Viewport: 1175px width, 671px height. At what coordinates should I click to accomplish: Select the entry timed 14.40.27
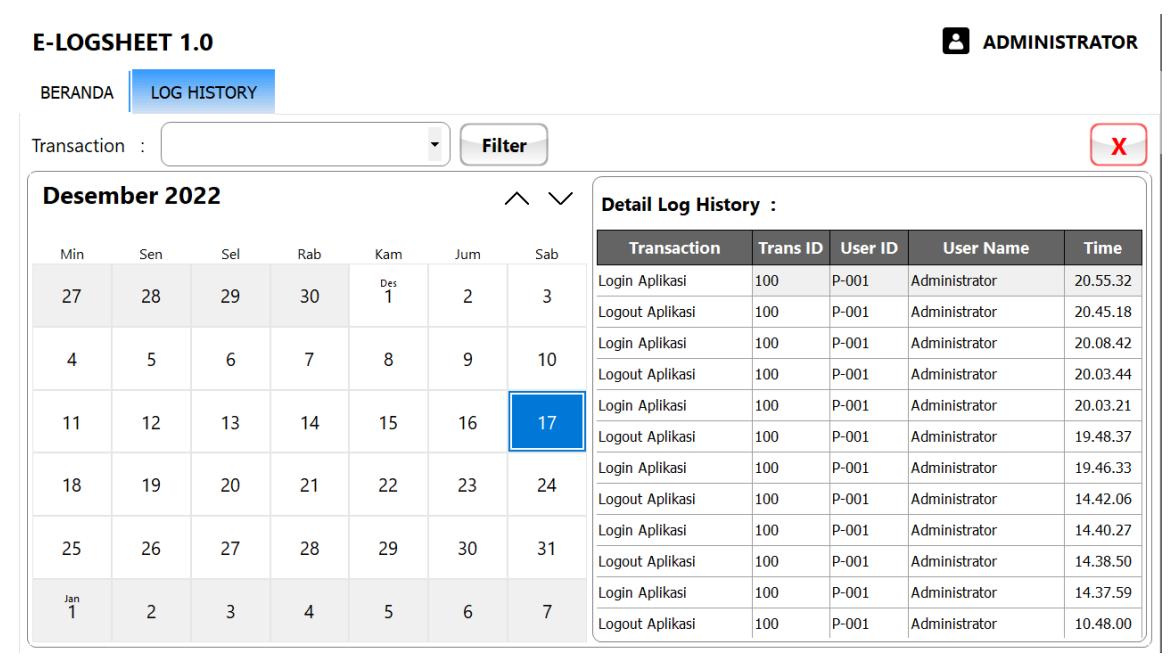869,529
